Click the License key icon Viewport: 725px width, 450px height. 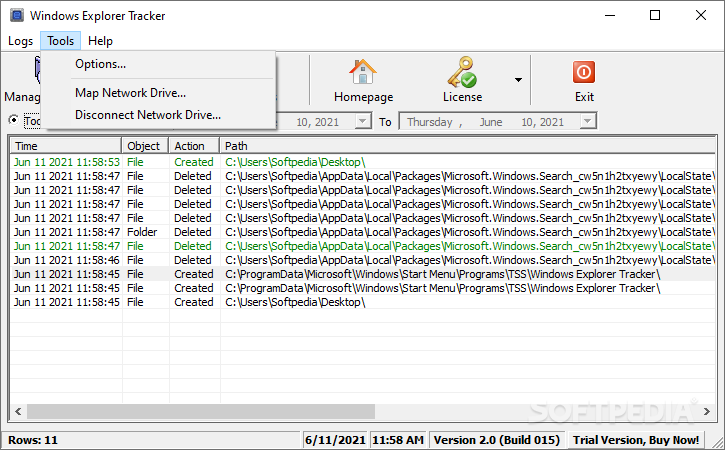462,72
